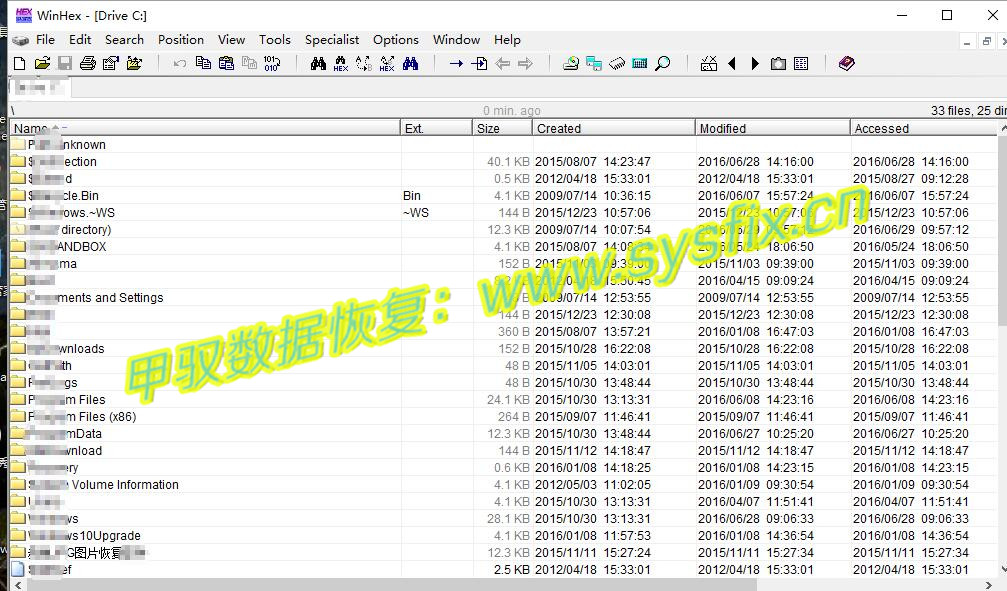This screenshot has width=1007, height=591.
Task: Open the Properties toolbar icon
Action: [x=111, y=63]
